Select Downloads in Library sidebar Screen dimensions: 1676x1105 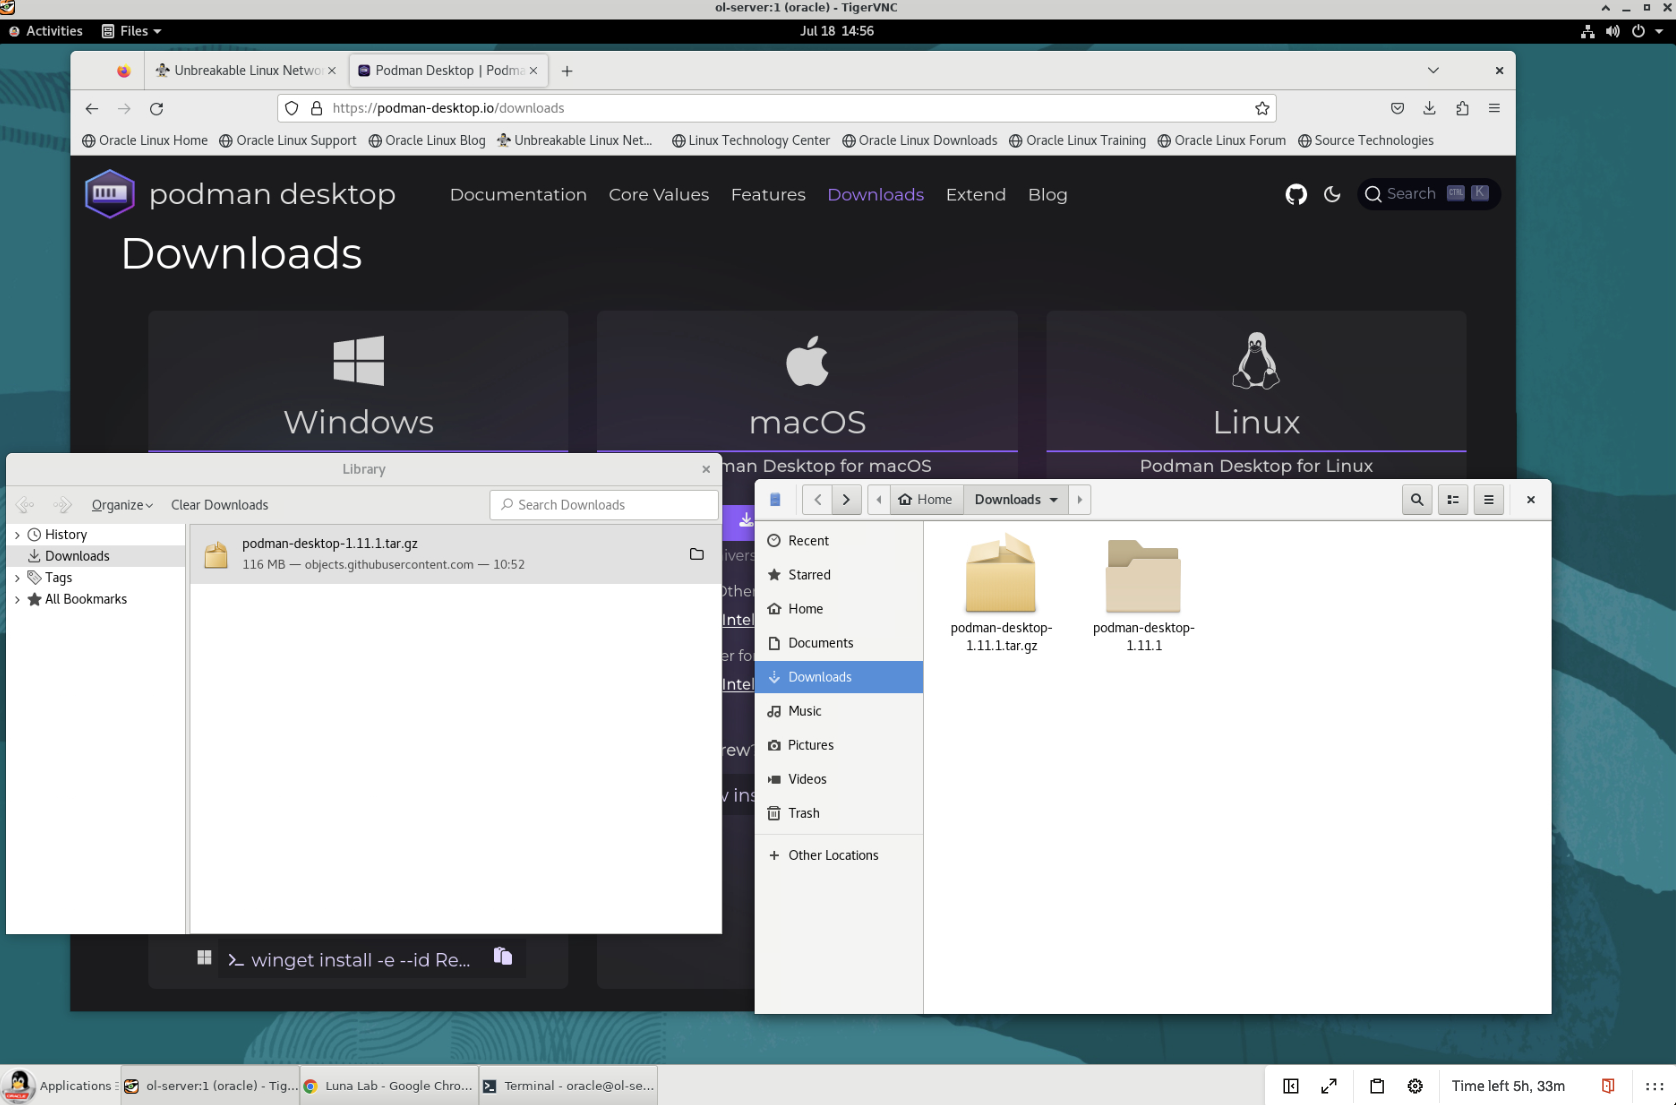(x=96, y=556)
